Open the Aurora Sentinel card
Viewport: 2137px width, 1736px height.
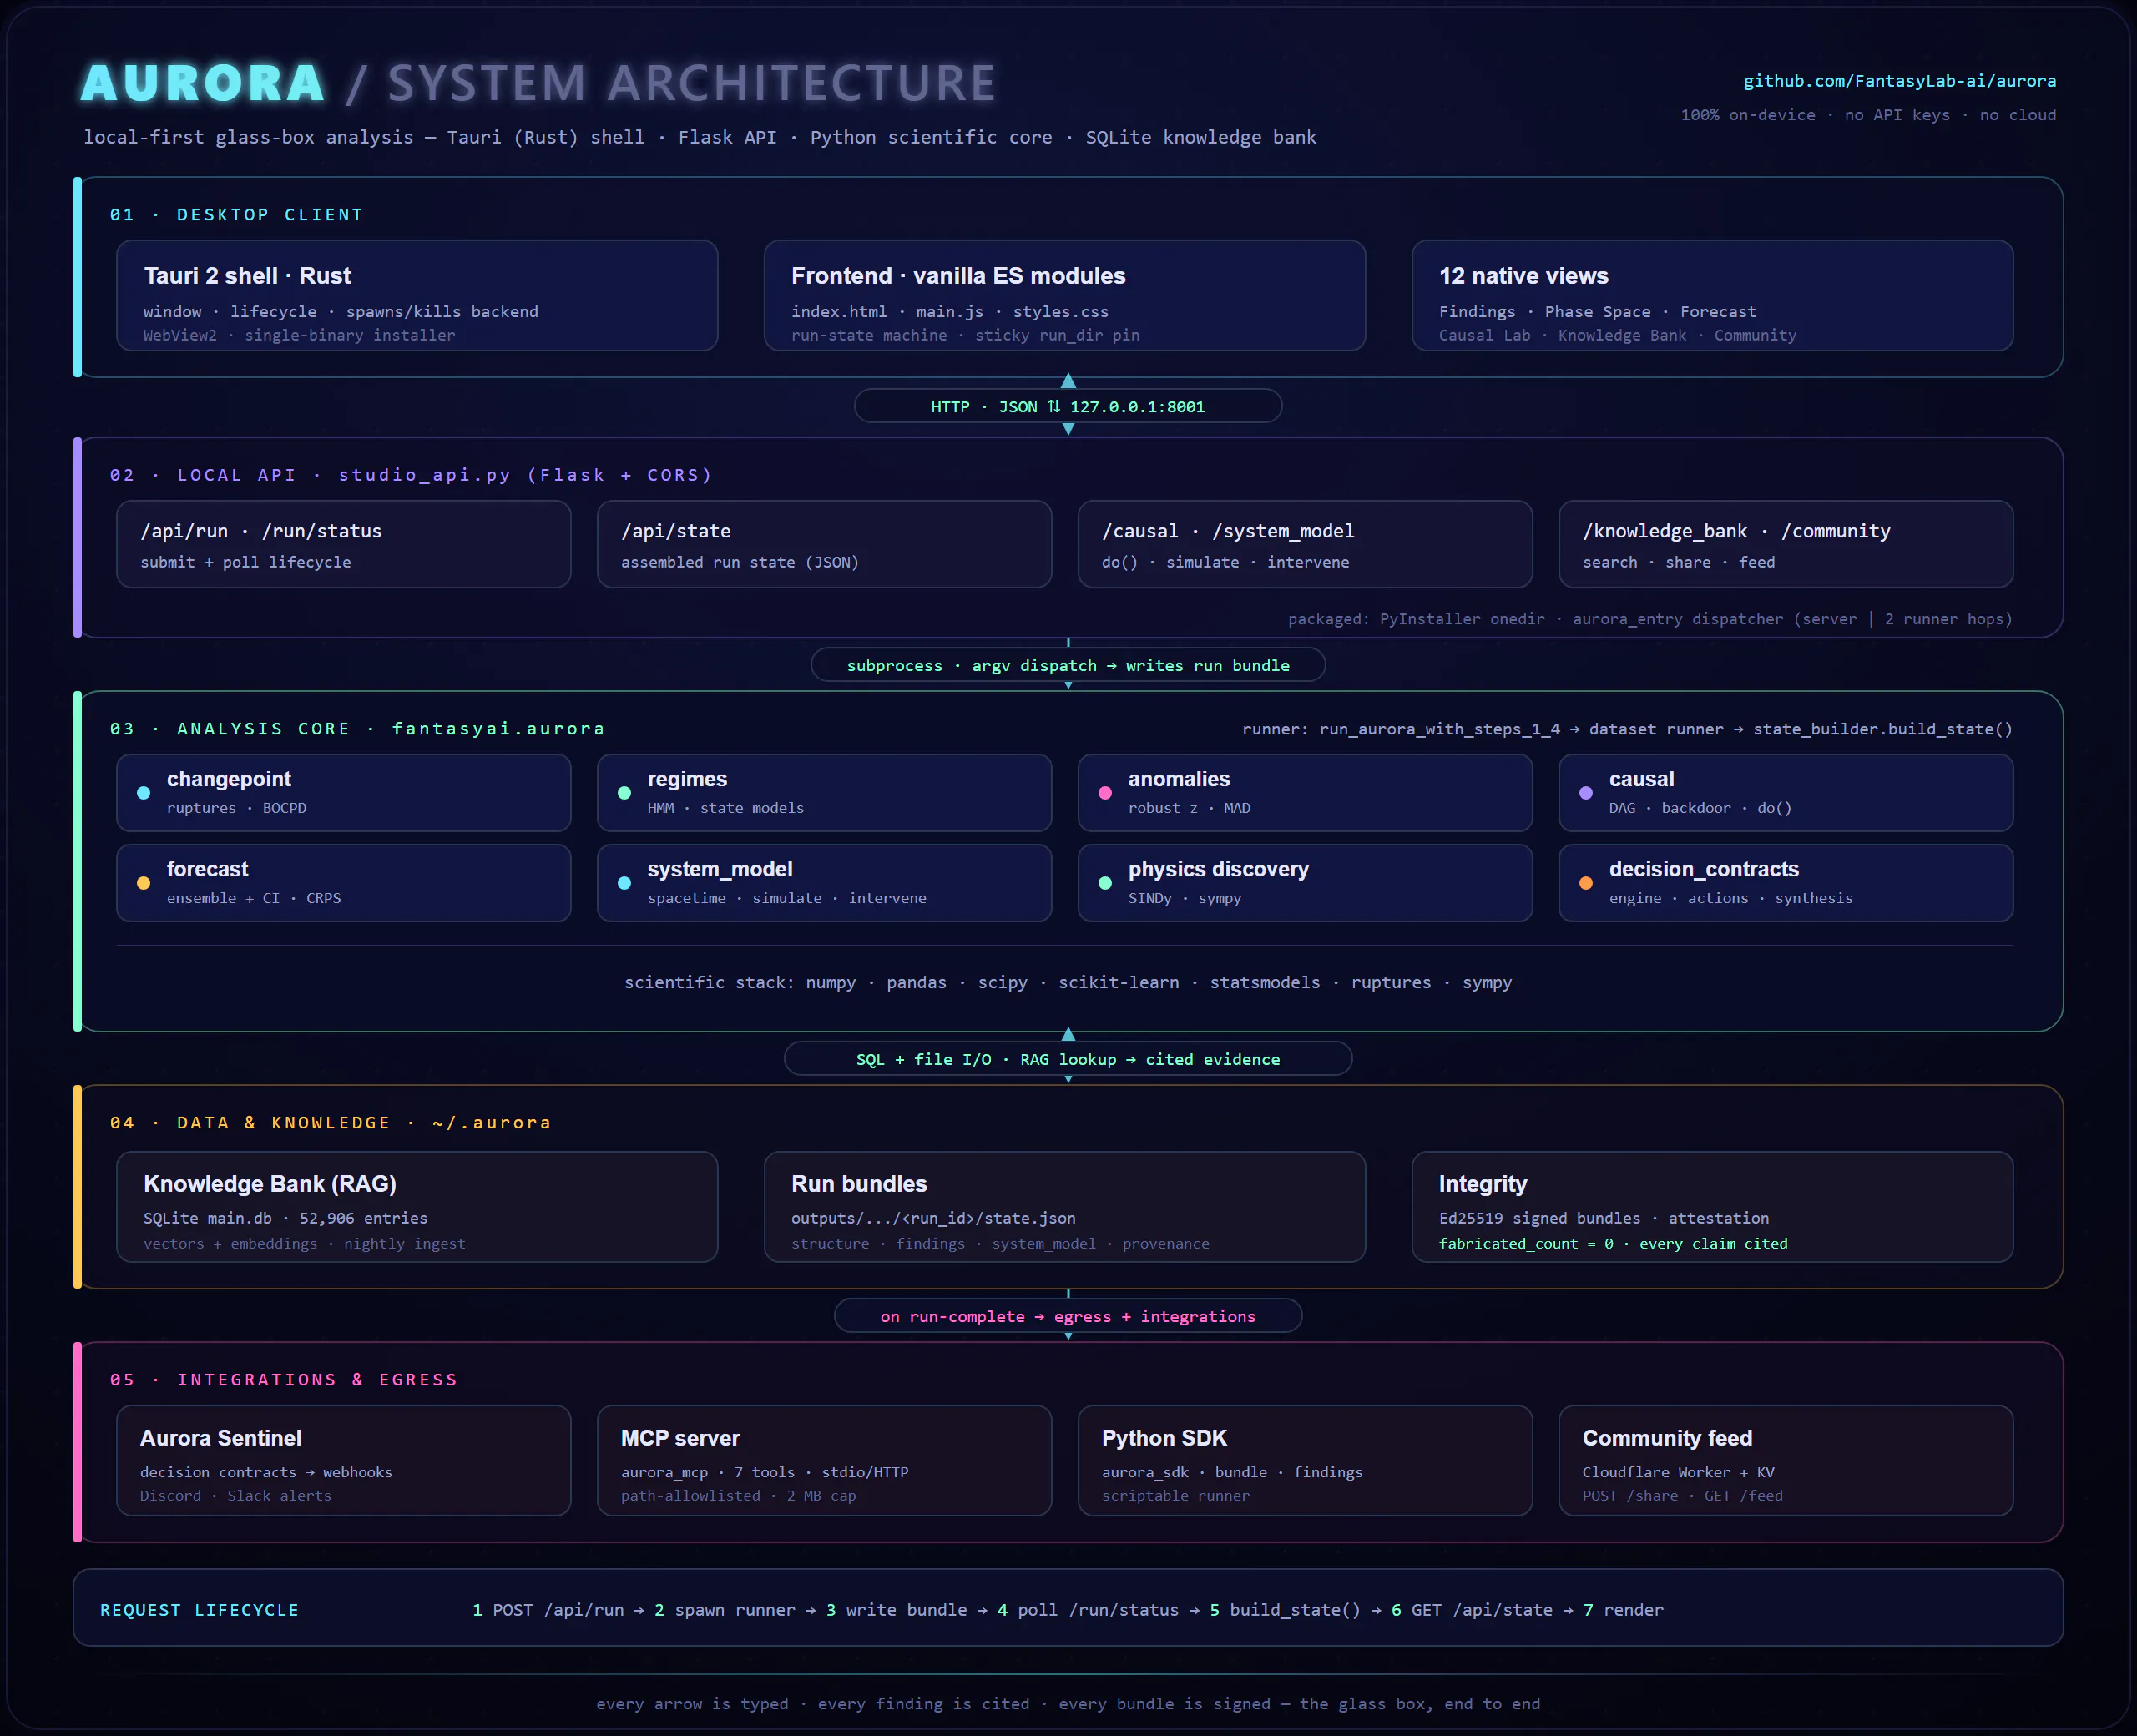point(343,1461)
